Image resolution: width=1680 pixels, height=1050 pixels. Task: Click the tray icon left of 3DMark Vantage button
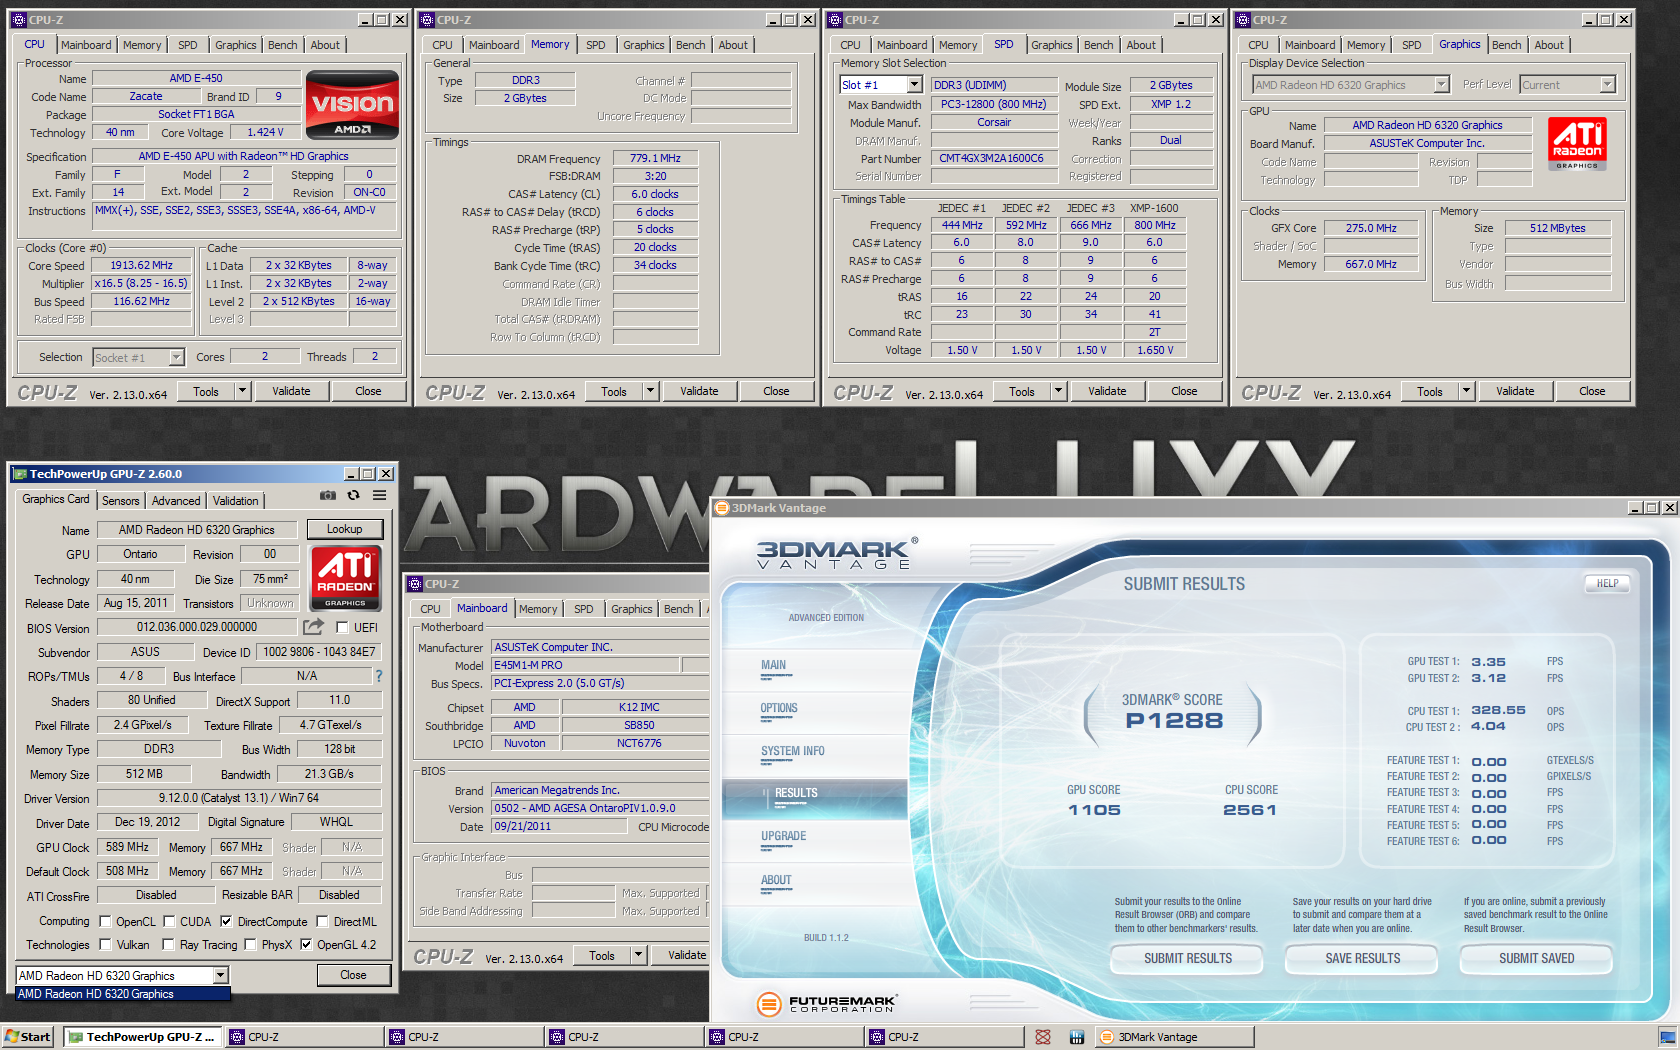pyautogui.click(x=1077, y=1037)
